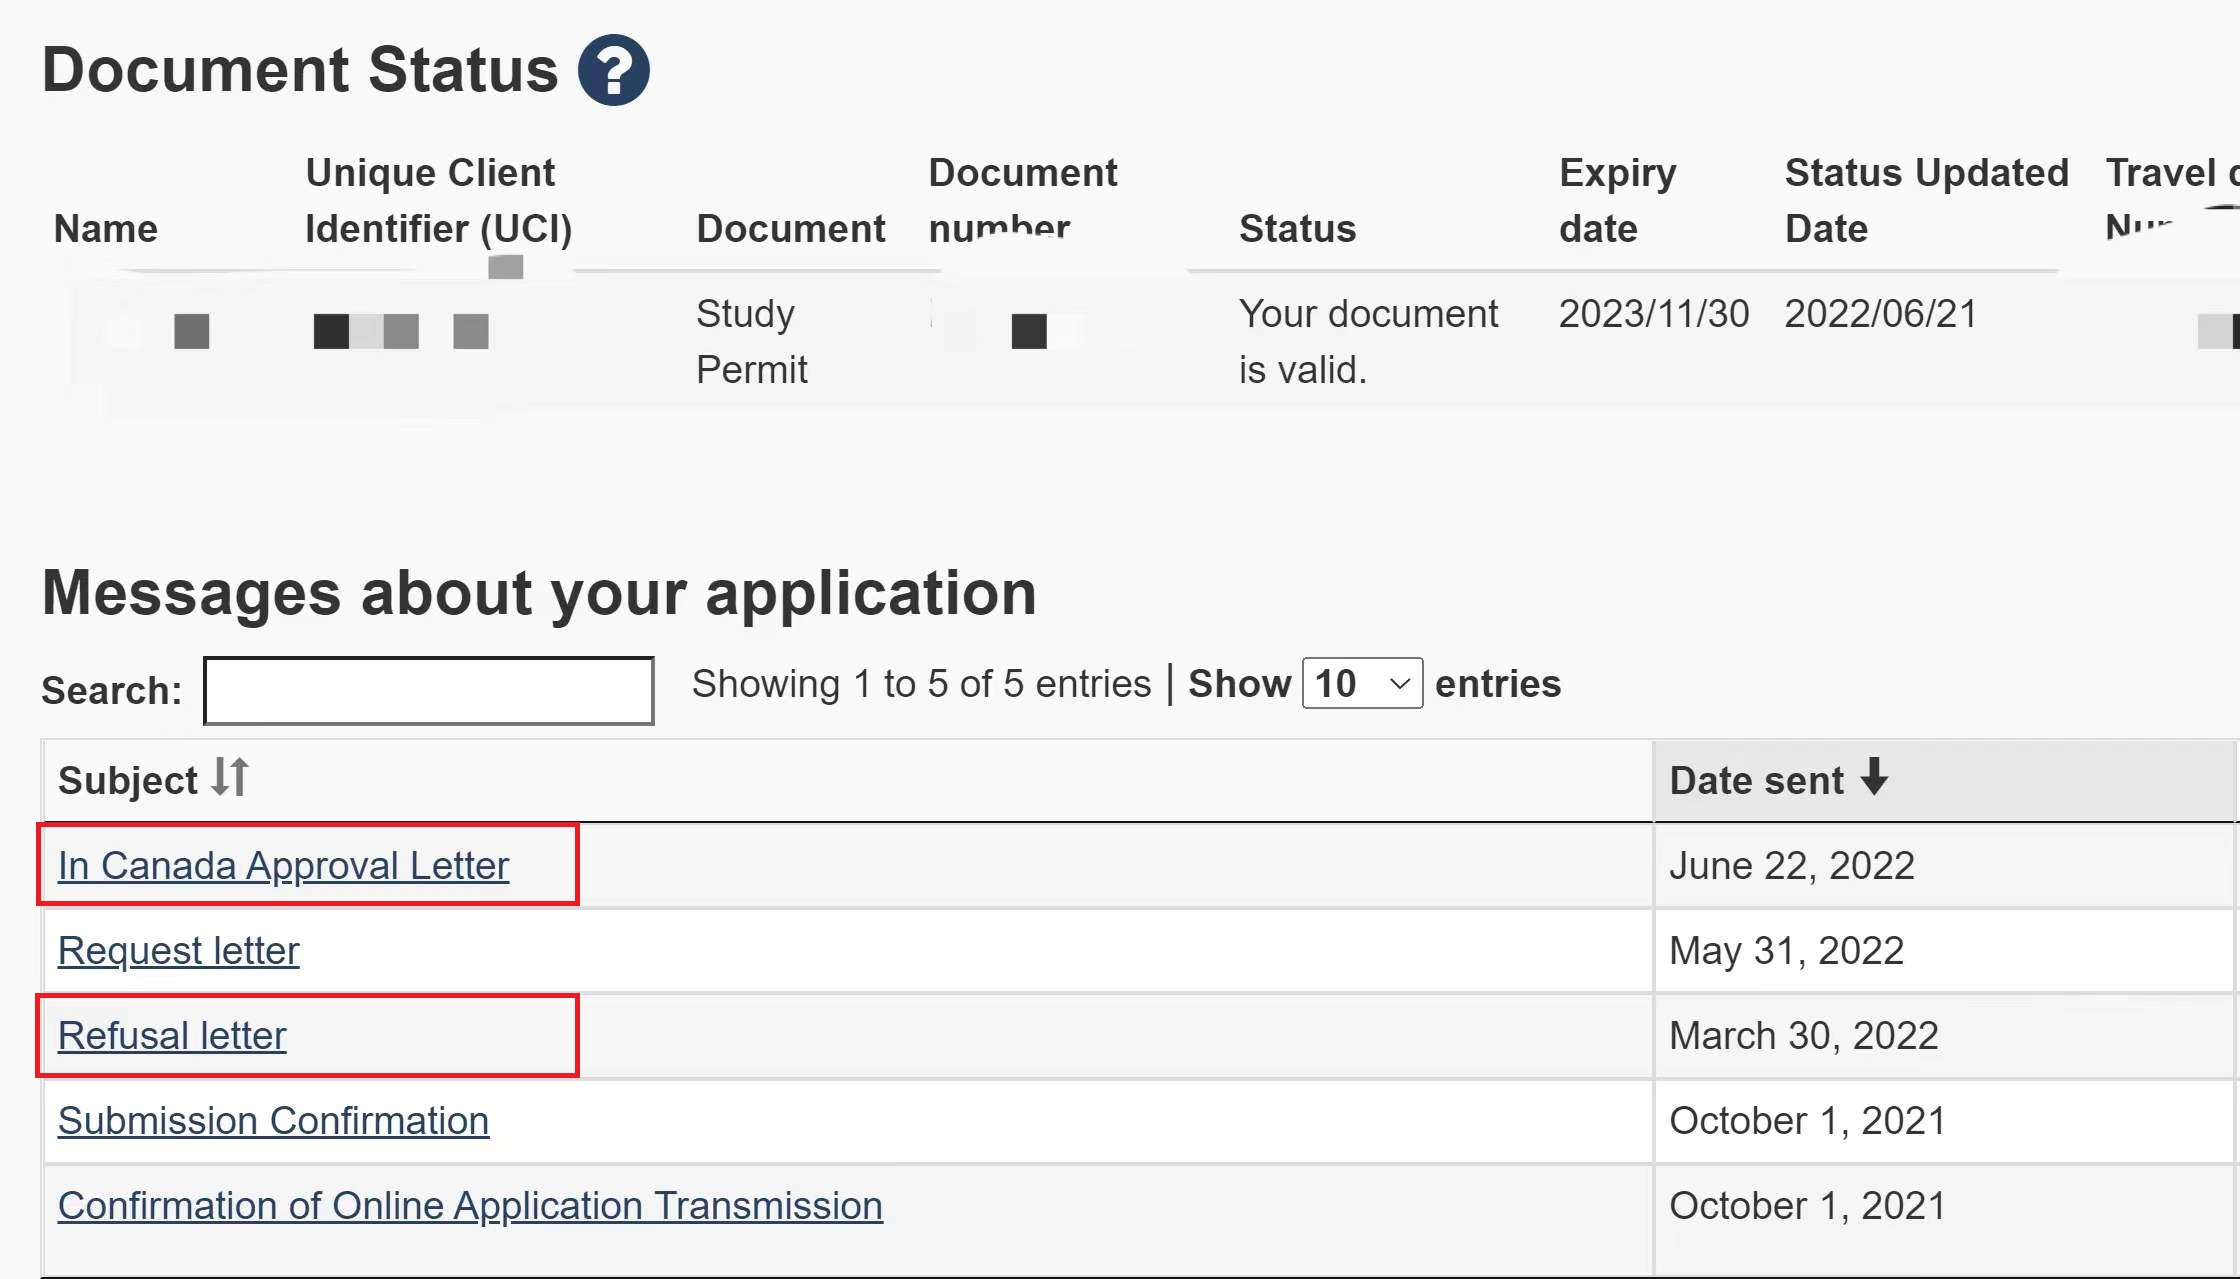The height and width of the screenshot is (1279, 2240).
Task: Select expiry date 2023/11/30 cell
Action: [x=1653, y=314]
